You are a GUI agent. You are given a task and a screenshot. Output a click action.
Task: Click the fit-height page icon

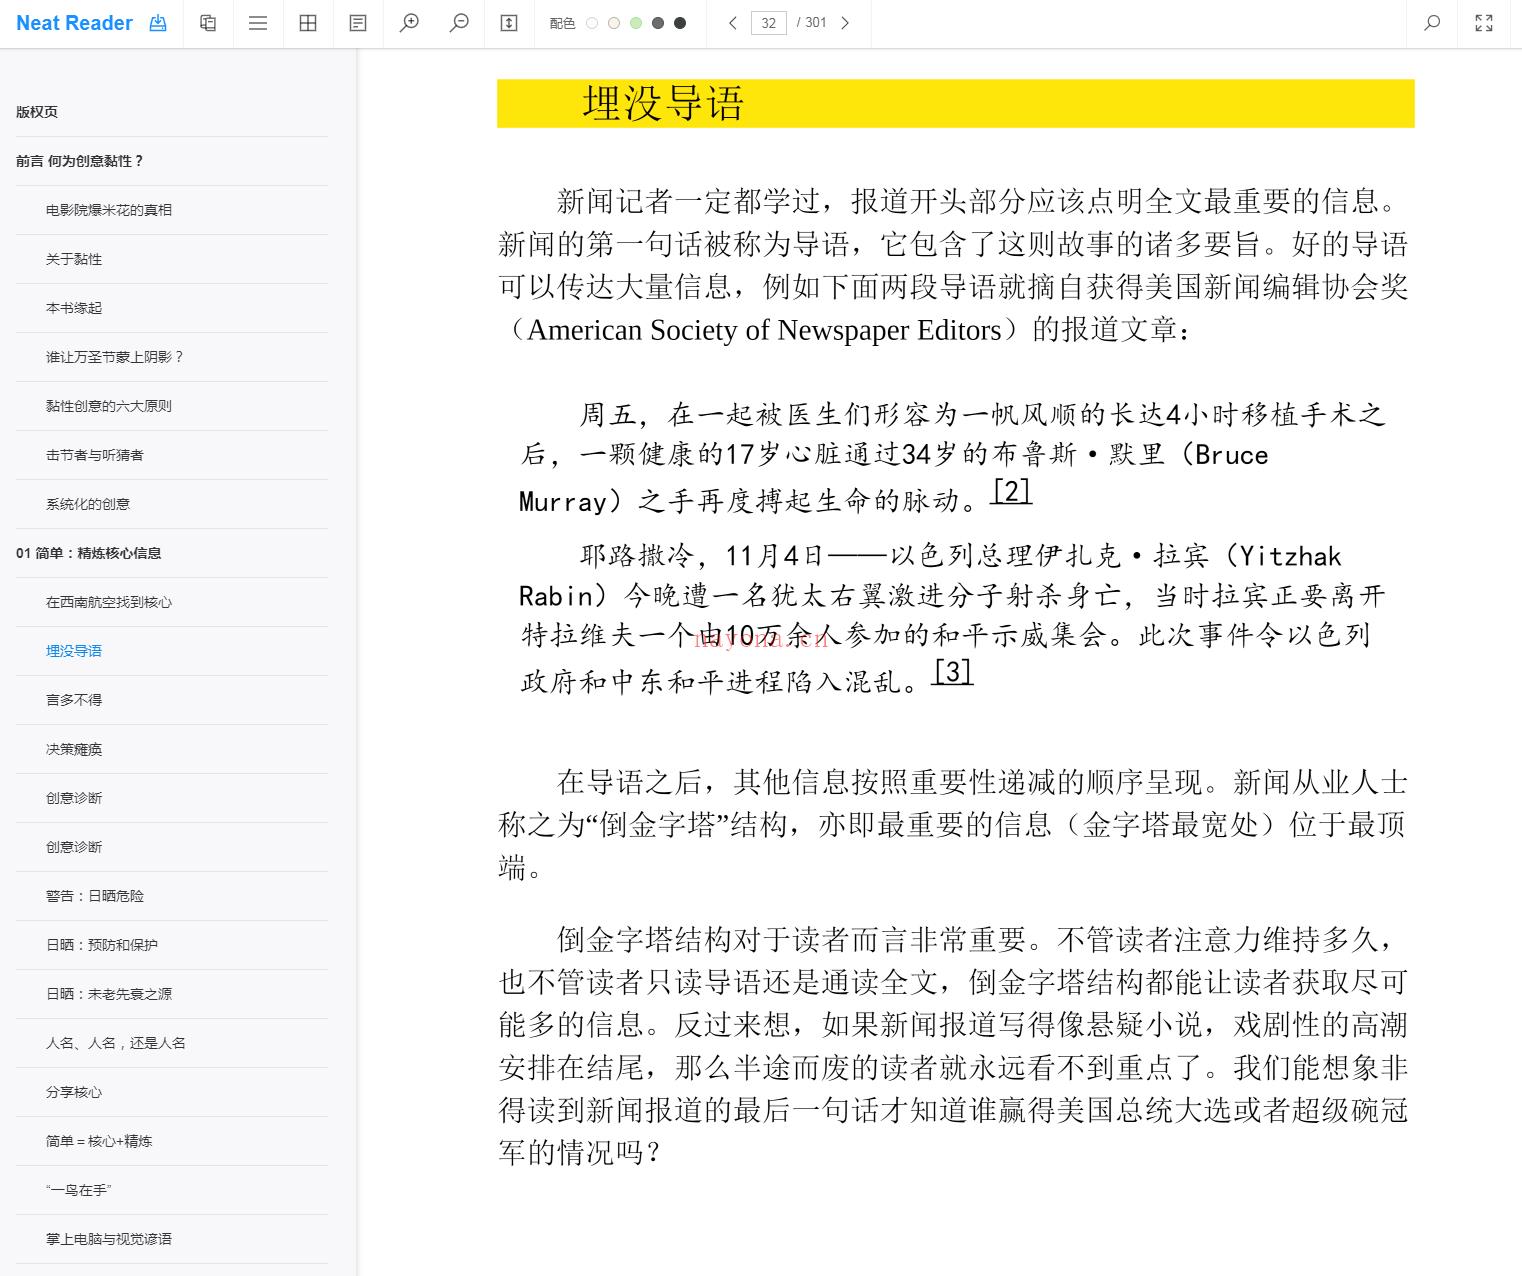click(x=509, y=23)
